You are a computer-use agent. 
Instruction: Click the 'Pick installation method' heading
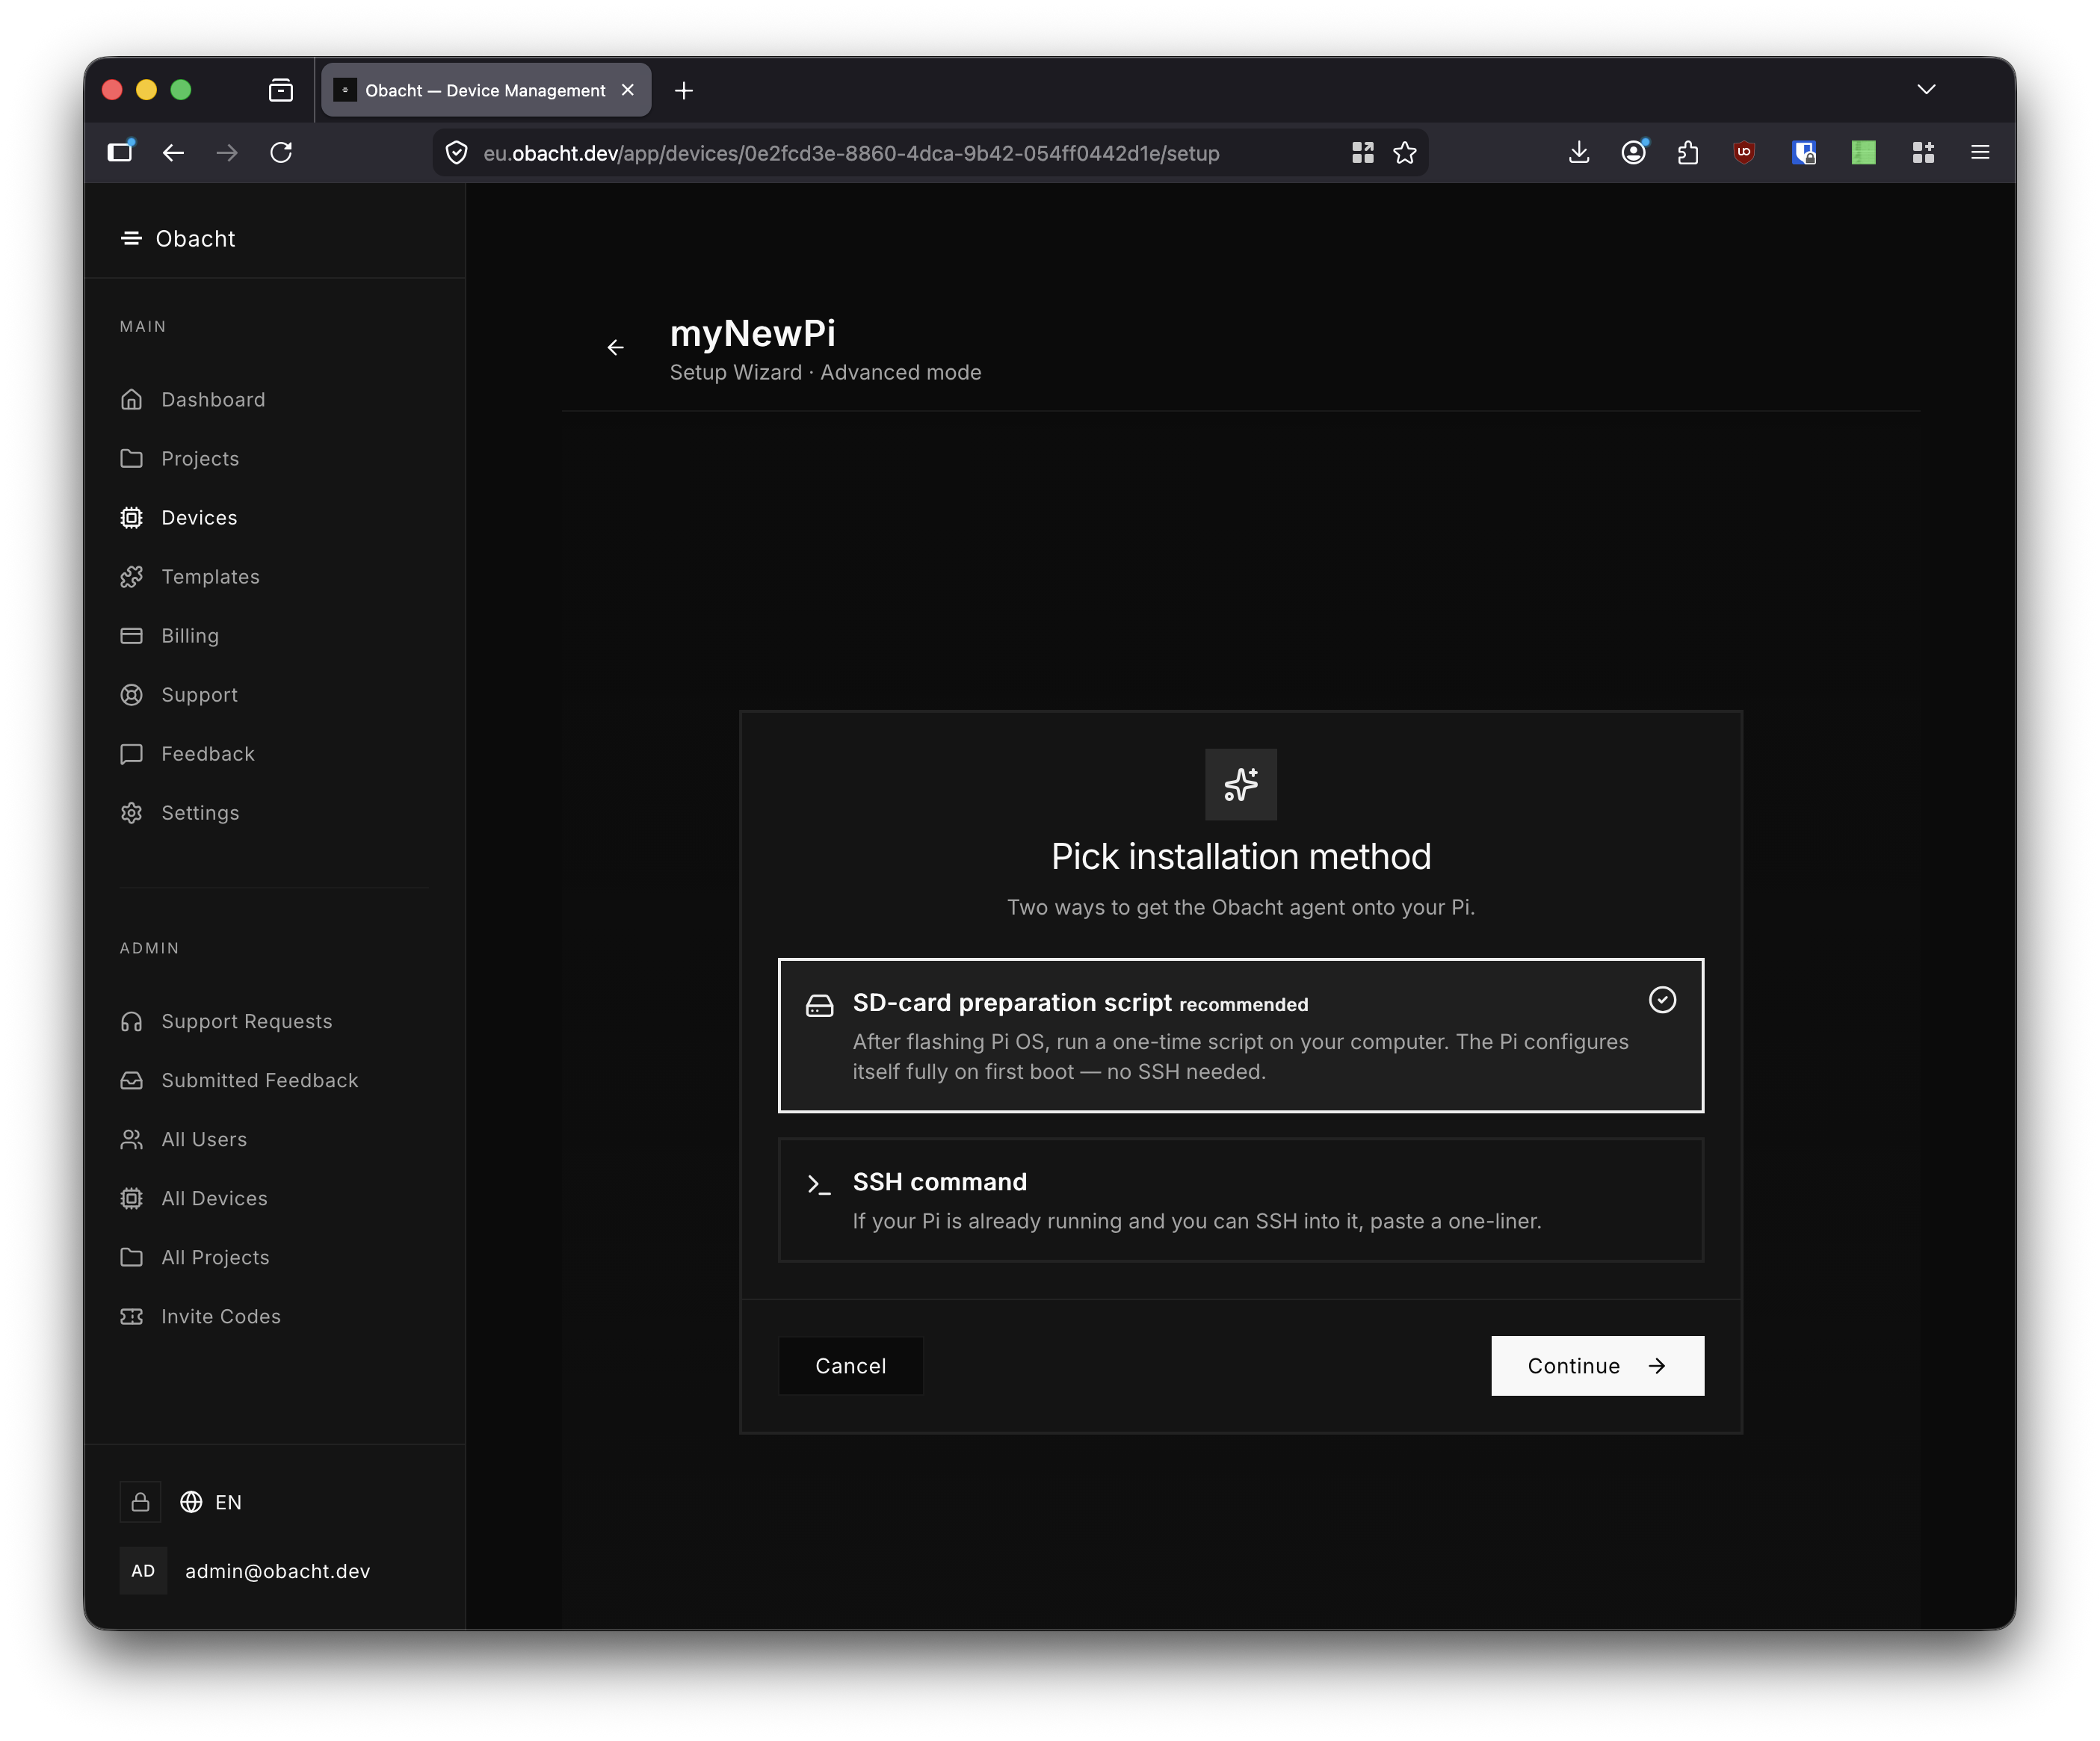(1240, 856)
